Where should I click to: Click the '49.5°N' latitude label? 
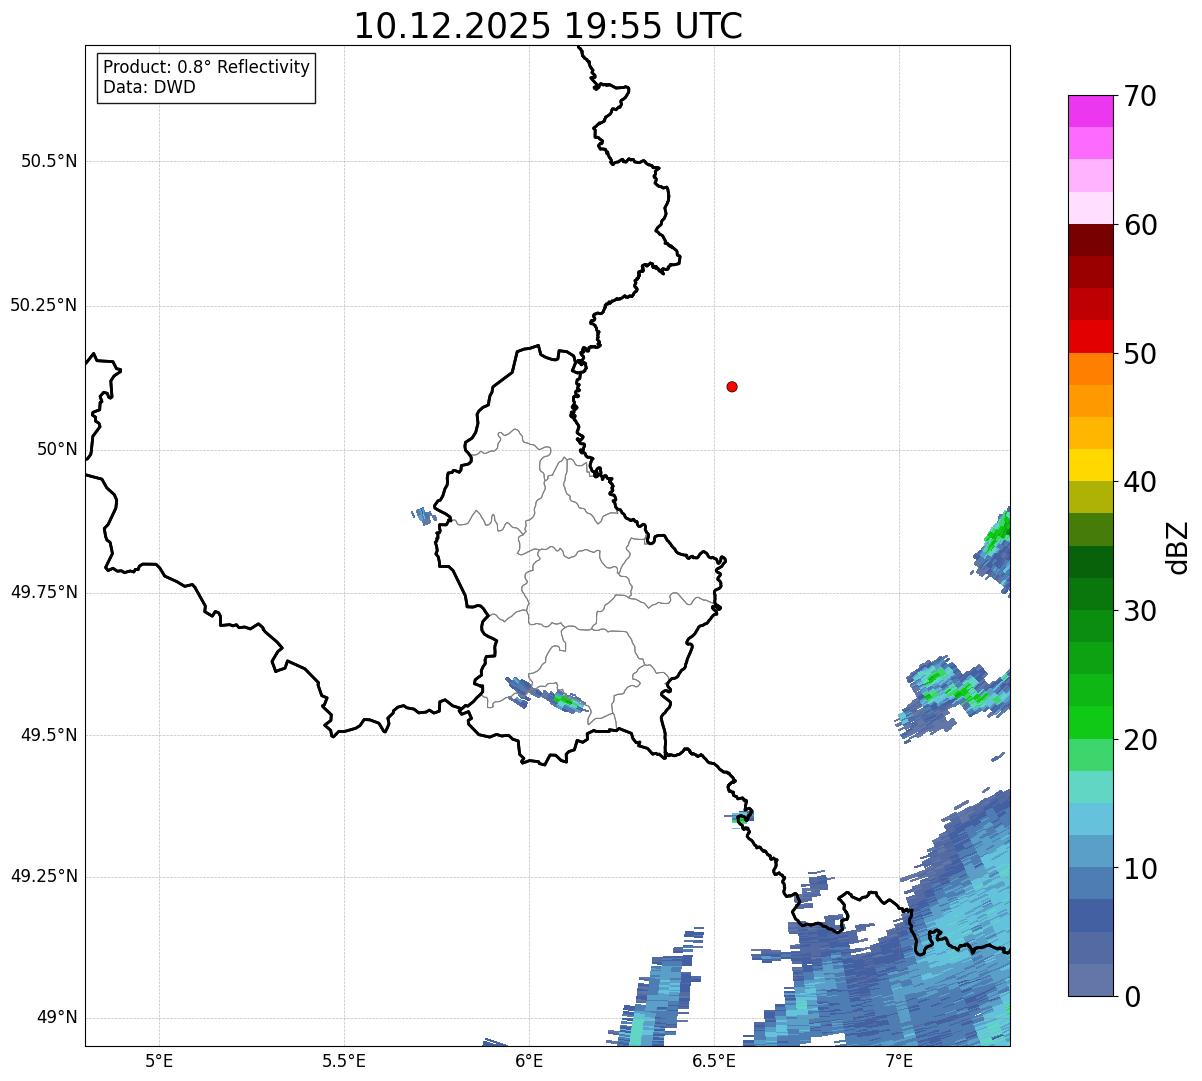(49, 735)
